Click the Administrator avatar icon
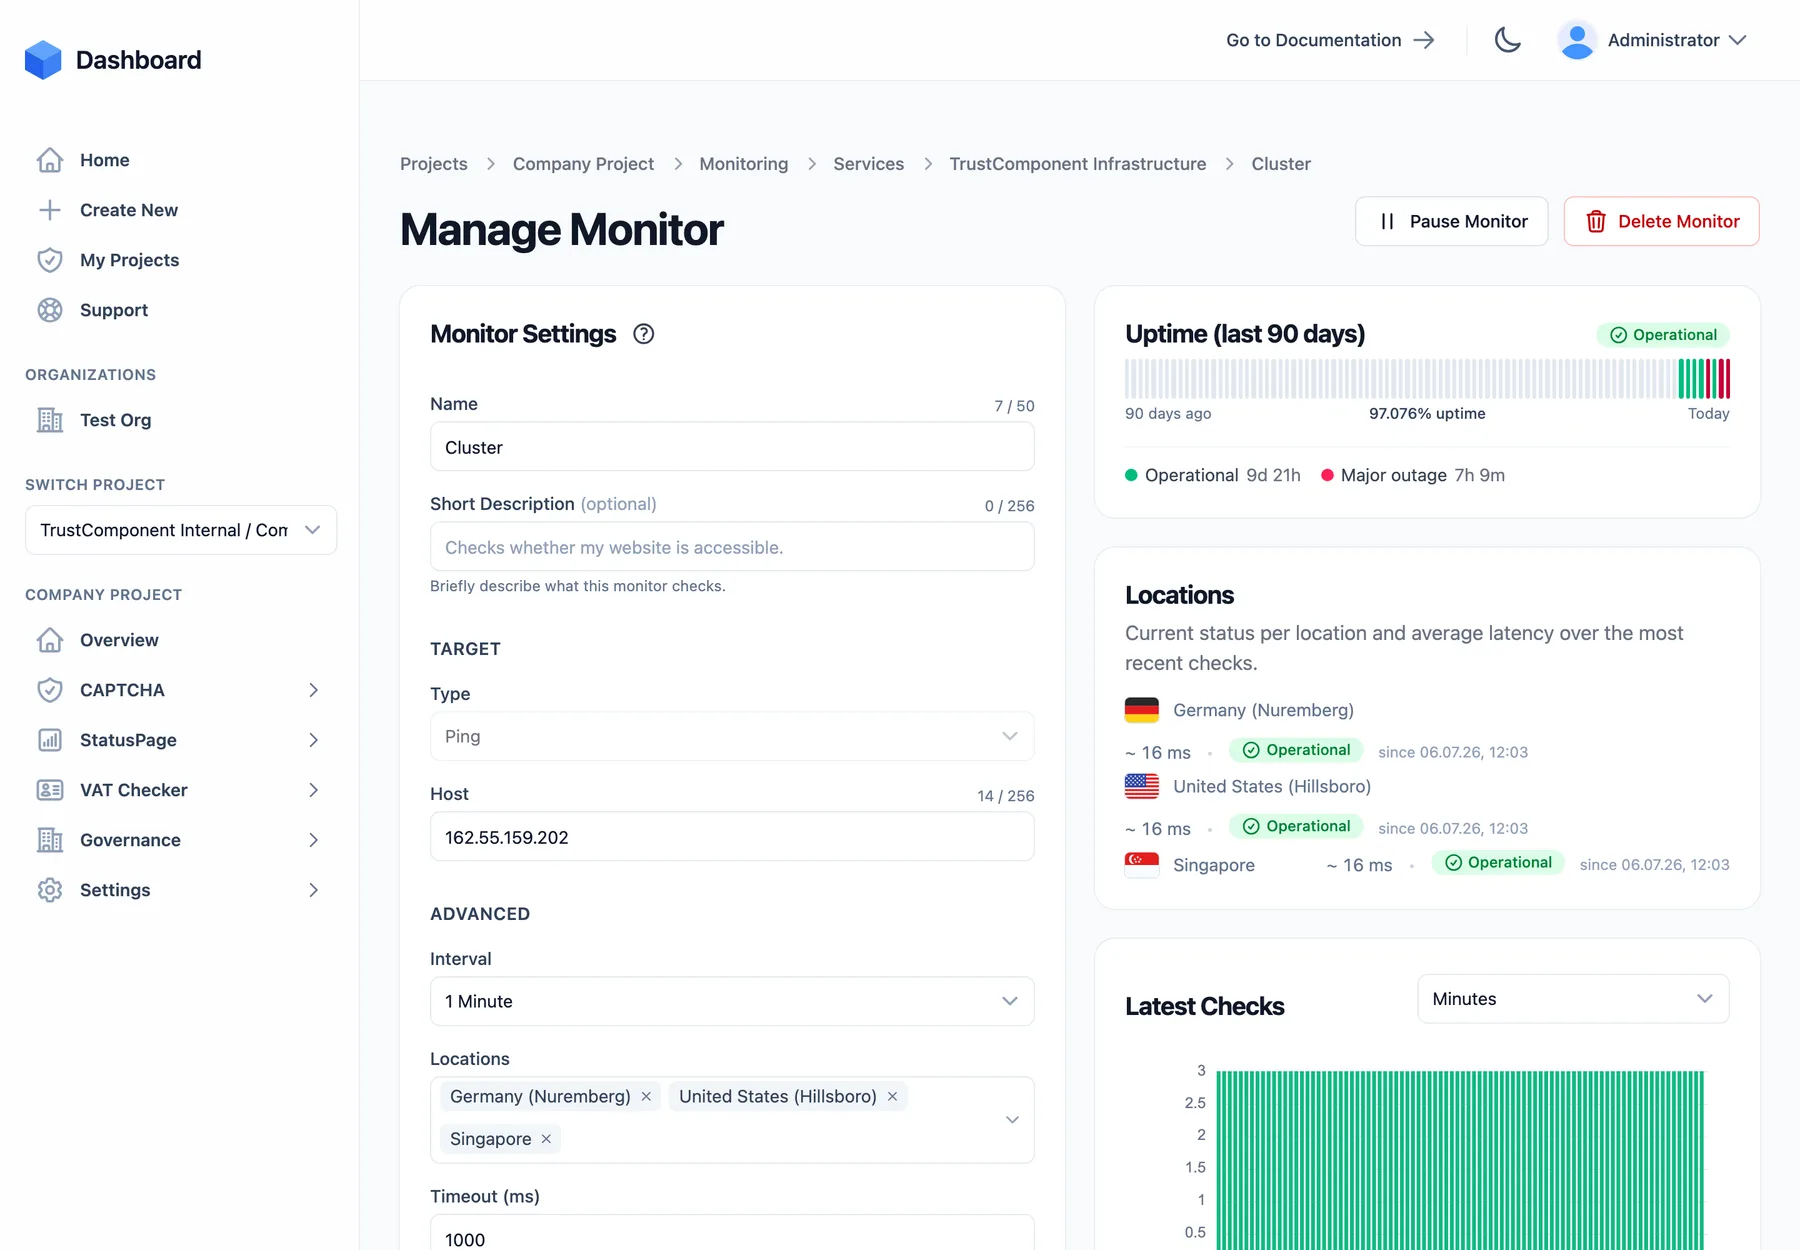This screenshot has width=1800, height=1250. [x=1577, y=40]
